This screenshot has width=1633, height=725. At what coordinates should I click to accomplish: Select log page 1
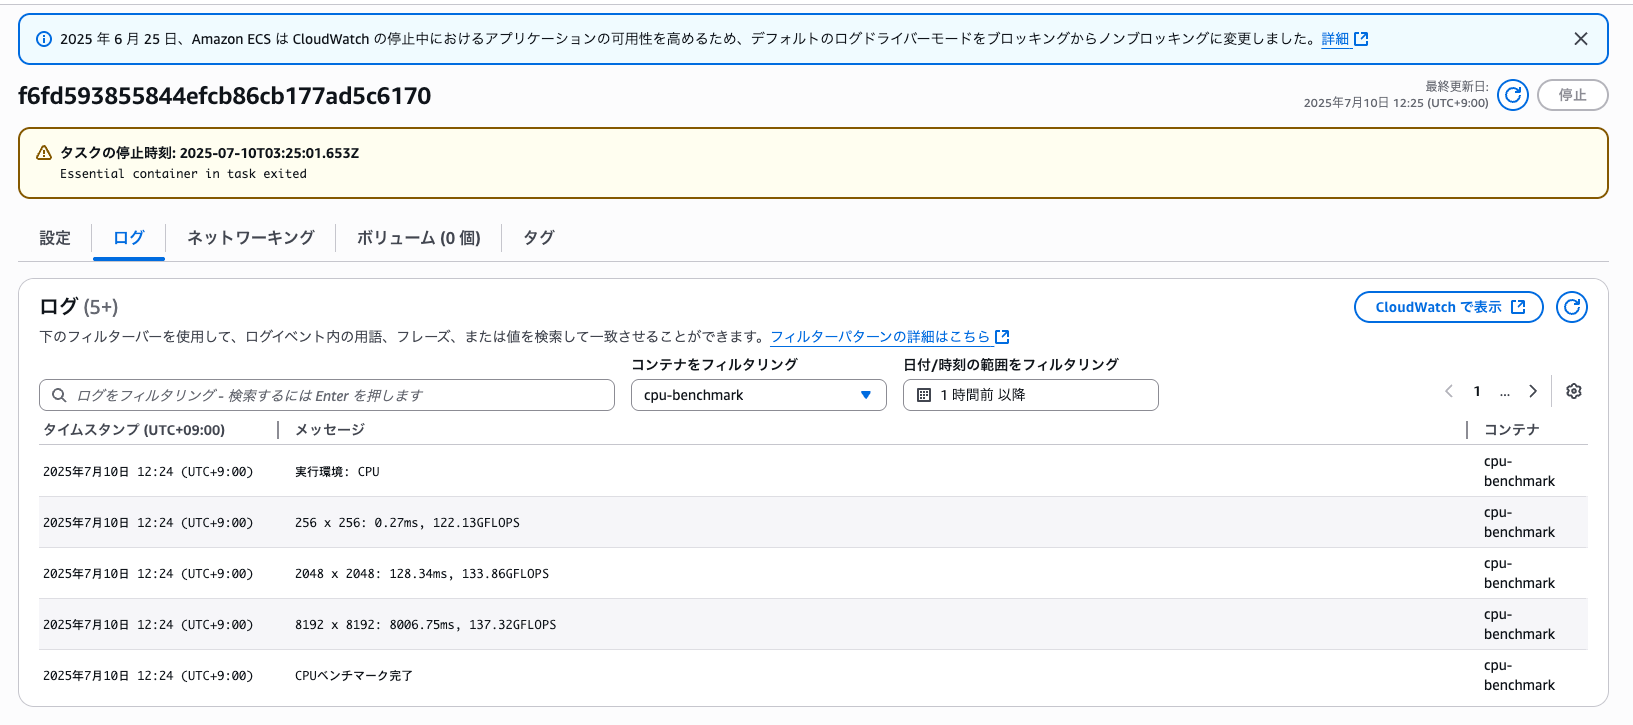click(x=1477, y=391)
